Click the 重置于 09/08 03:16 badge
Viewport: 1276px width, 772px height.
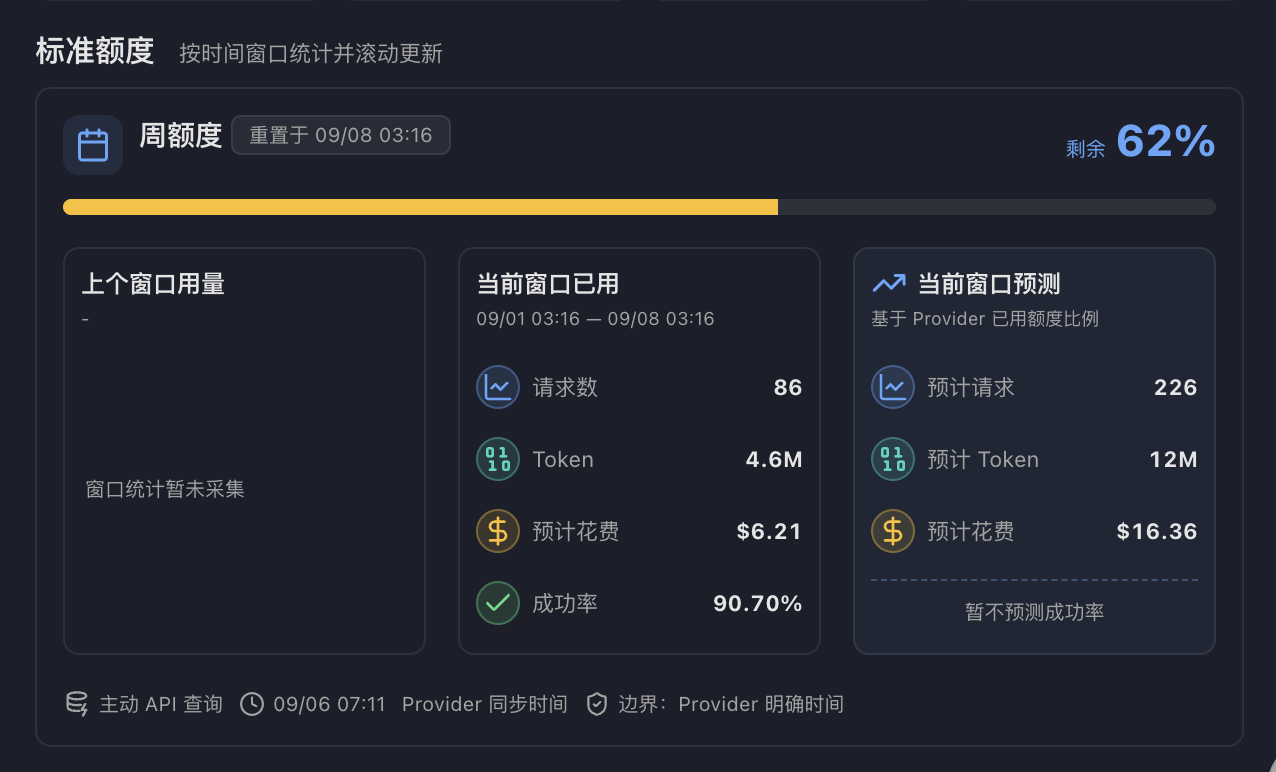(341, 135)
